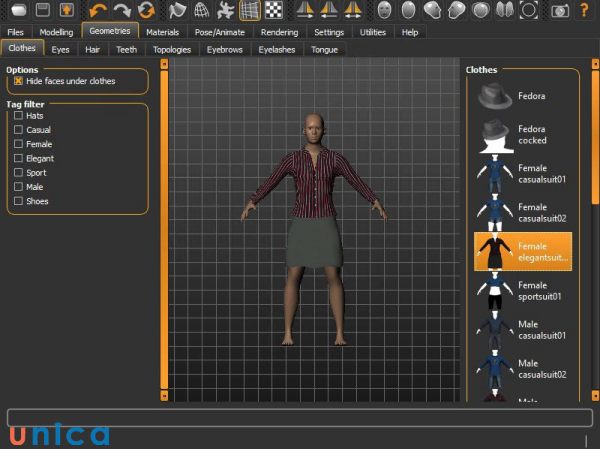Screen dimensions: 600x449
Task: Tick the Shoes tag filter checkbox
Action: [x=19, y=201]
